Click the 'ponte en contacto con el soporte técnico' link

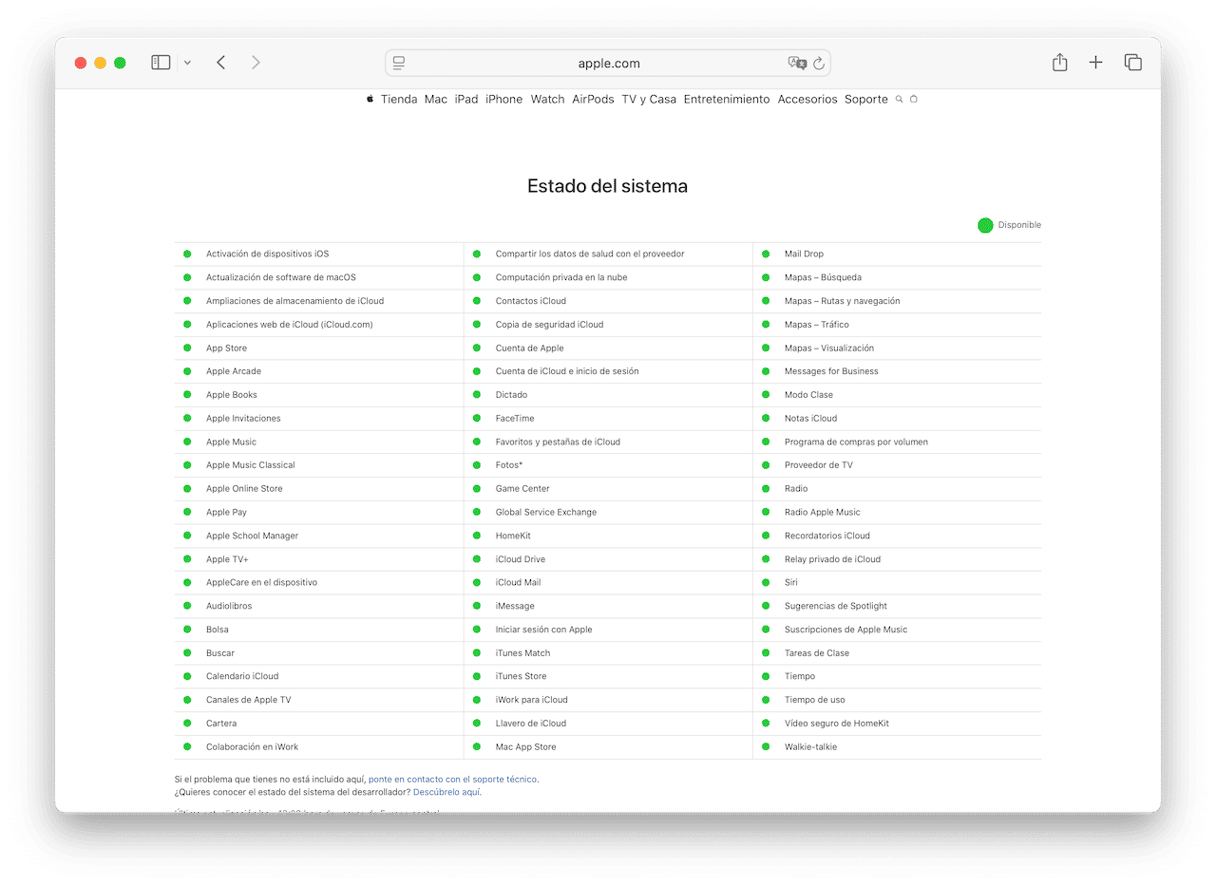coord(452,779)
